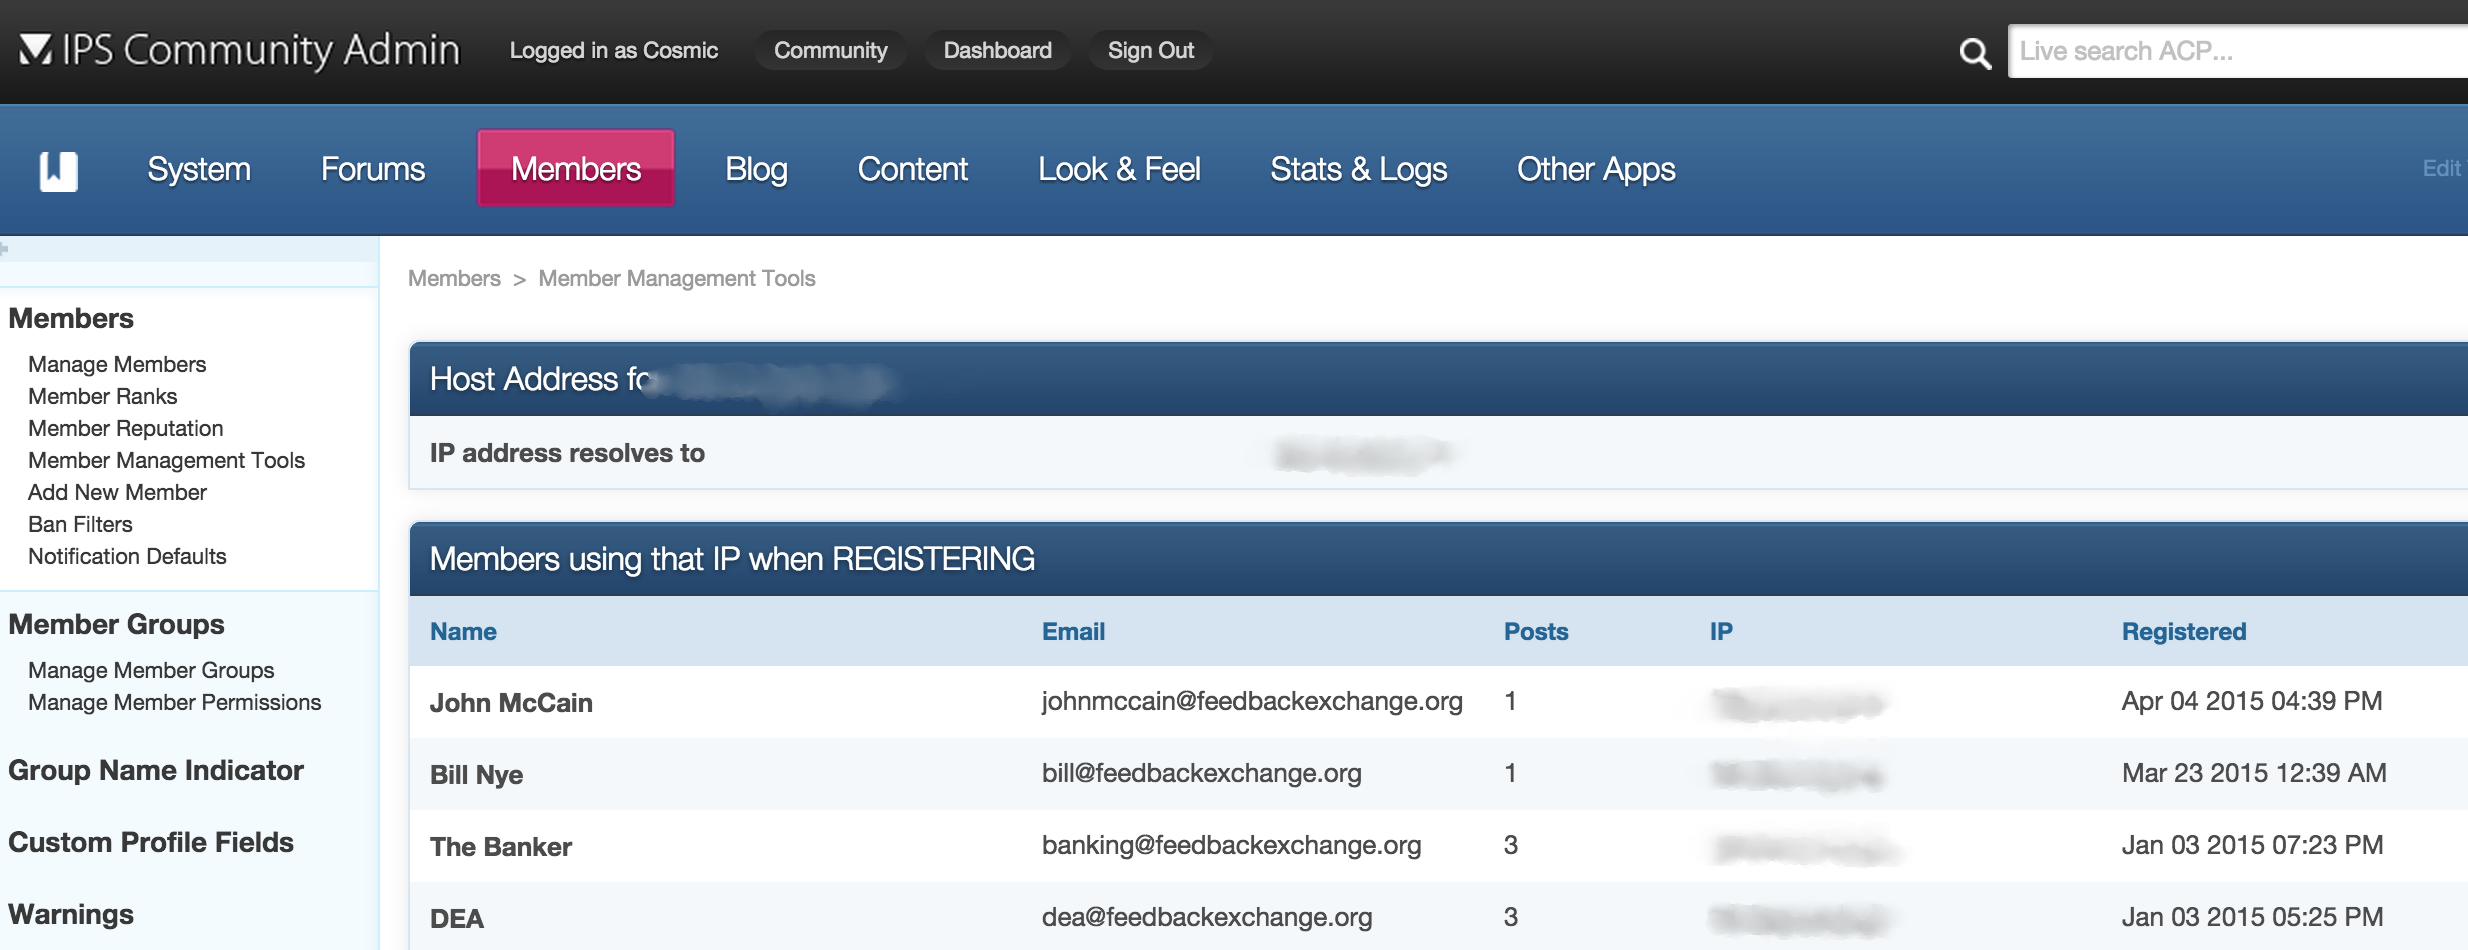
Task: Switch to the Content tab
Action: click(x=912, y=169)
